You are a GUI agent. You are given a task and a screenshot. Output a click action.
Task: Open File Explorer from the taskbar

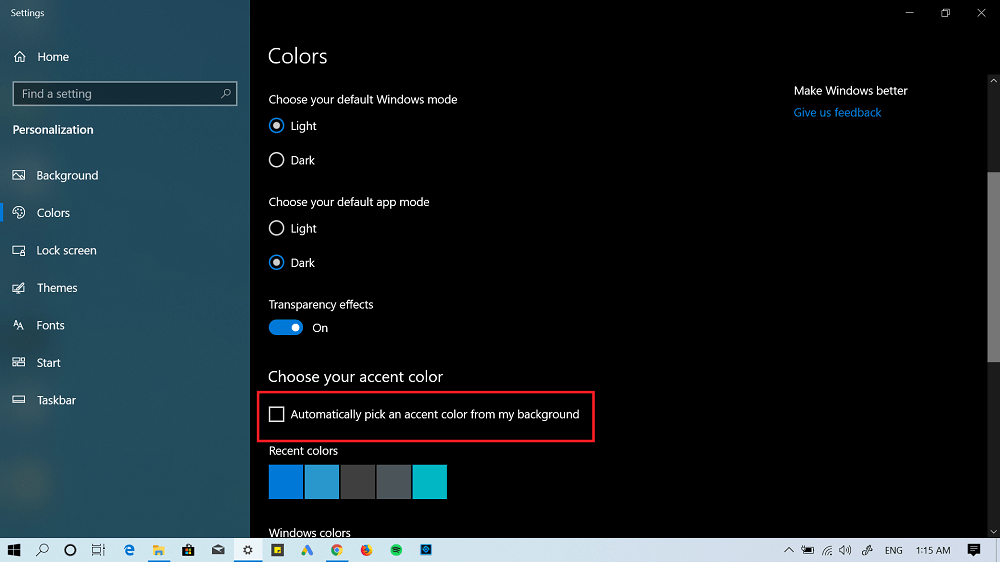pos(159,550)
